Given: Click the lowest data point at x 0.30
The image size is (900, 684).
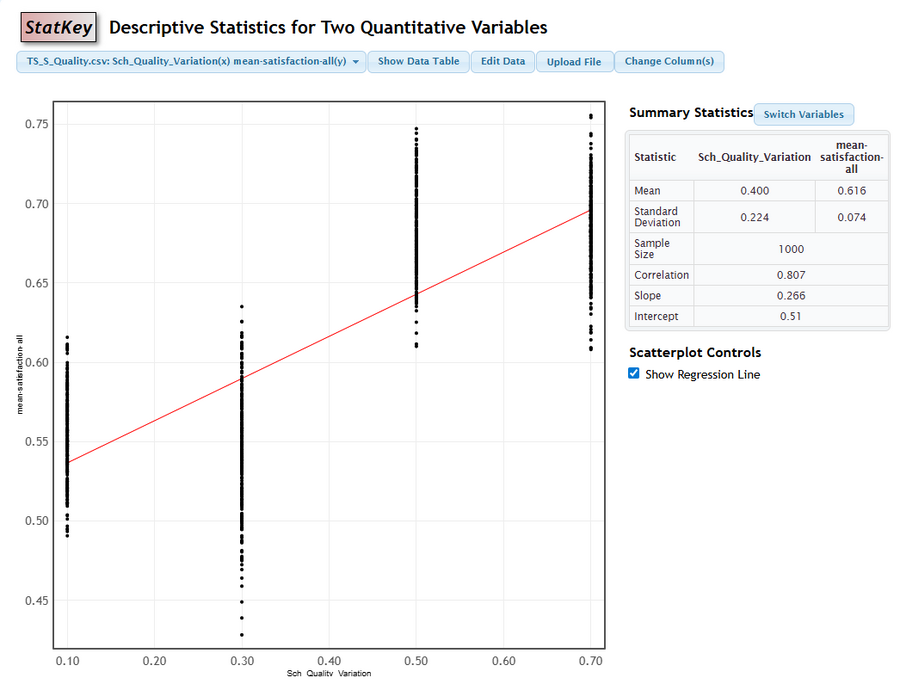Looking at the screenshot, I should pyautogui.click(x=241, y=634).
